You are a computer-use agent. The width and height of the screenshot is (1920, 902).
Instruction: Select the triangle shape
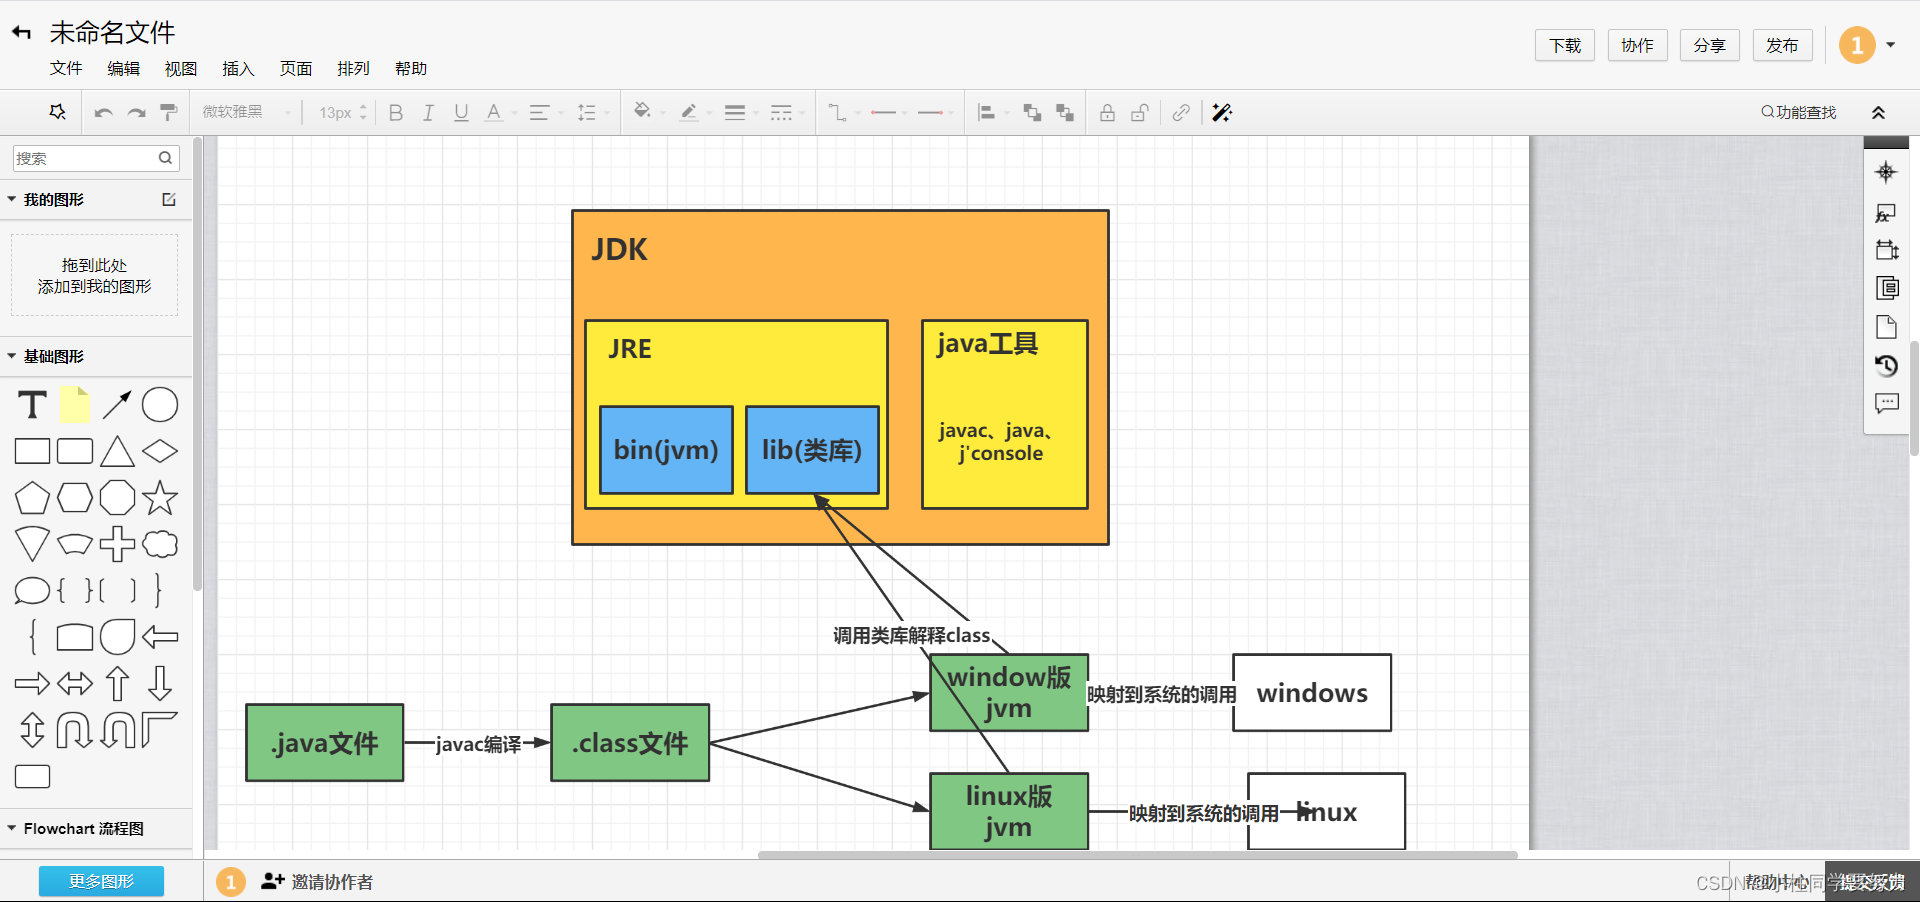[117, 451]
